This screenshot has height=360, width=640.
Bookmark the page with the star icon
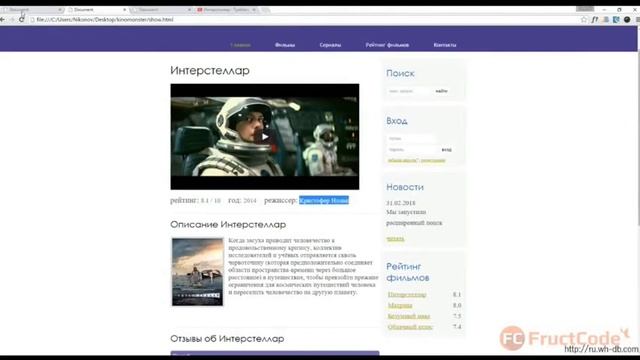(584, 20)
